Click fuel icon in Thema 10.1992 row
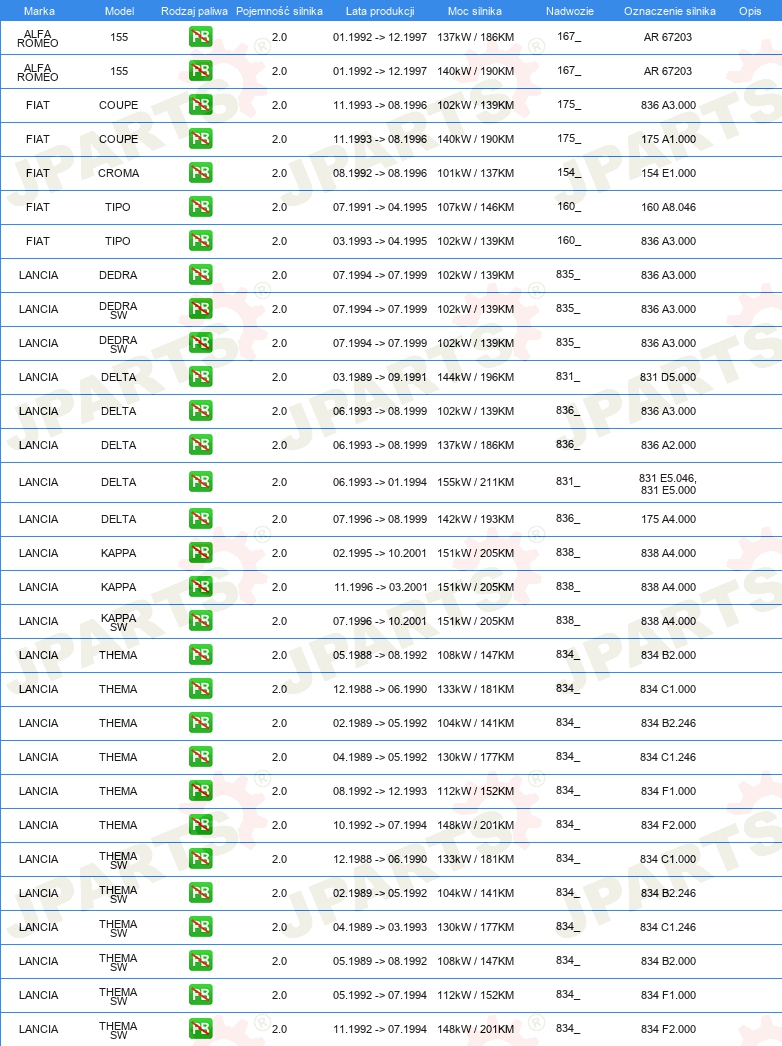Image resolution: width=782 pixels, height=1046 pixels. [x=200, y=825]
